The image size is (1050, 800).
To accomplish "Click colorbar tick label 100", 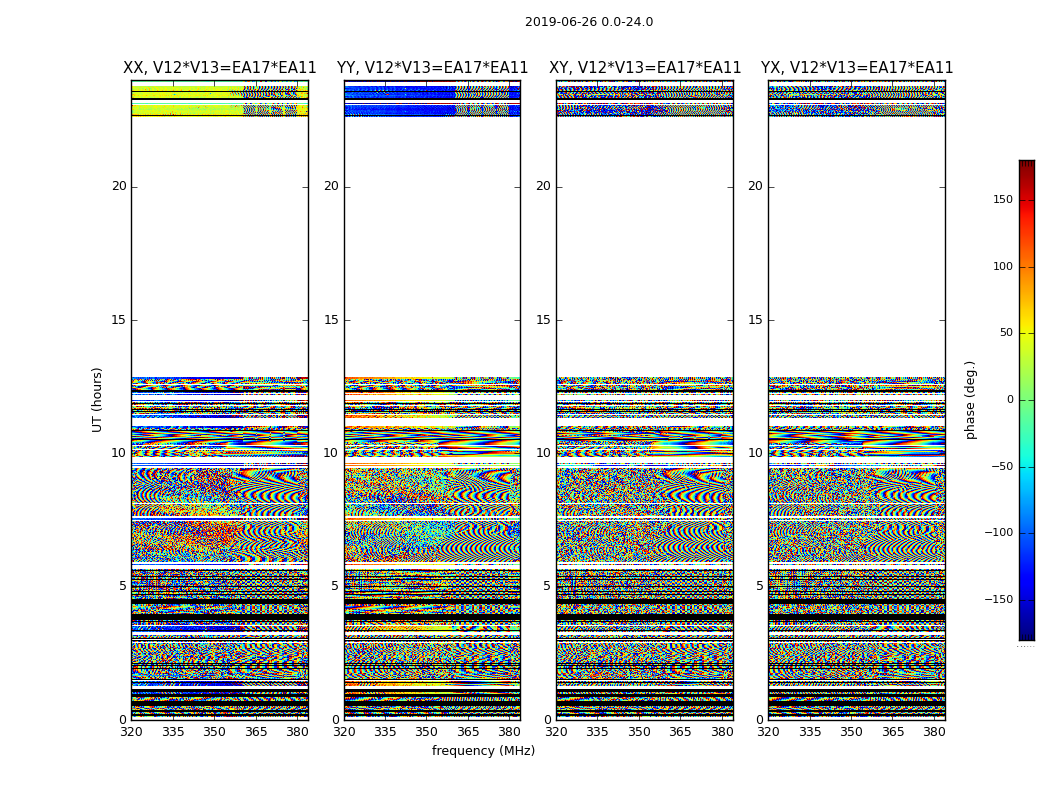I will coord(1002,266).
